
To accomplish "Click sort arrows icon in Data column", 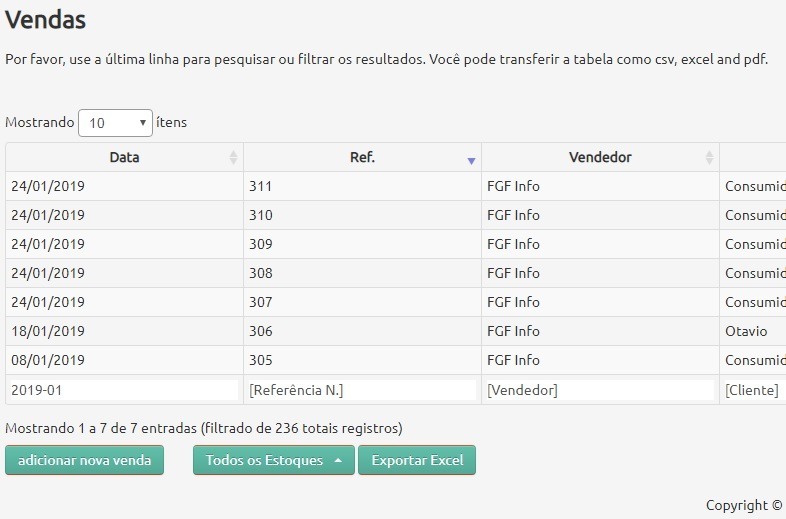I will [233, 158].
